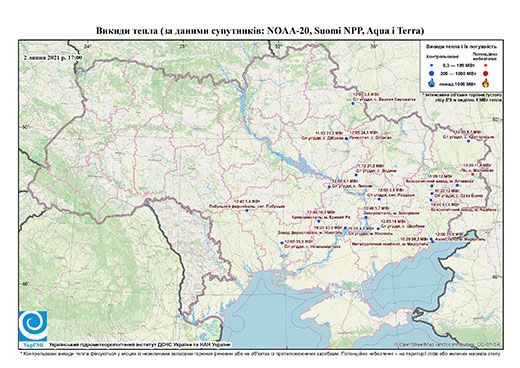Click the label 'Запоріжсталь, м. Запоріжжя'
The image size is (520, 368).
click(x=391, y=213)
